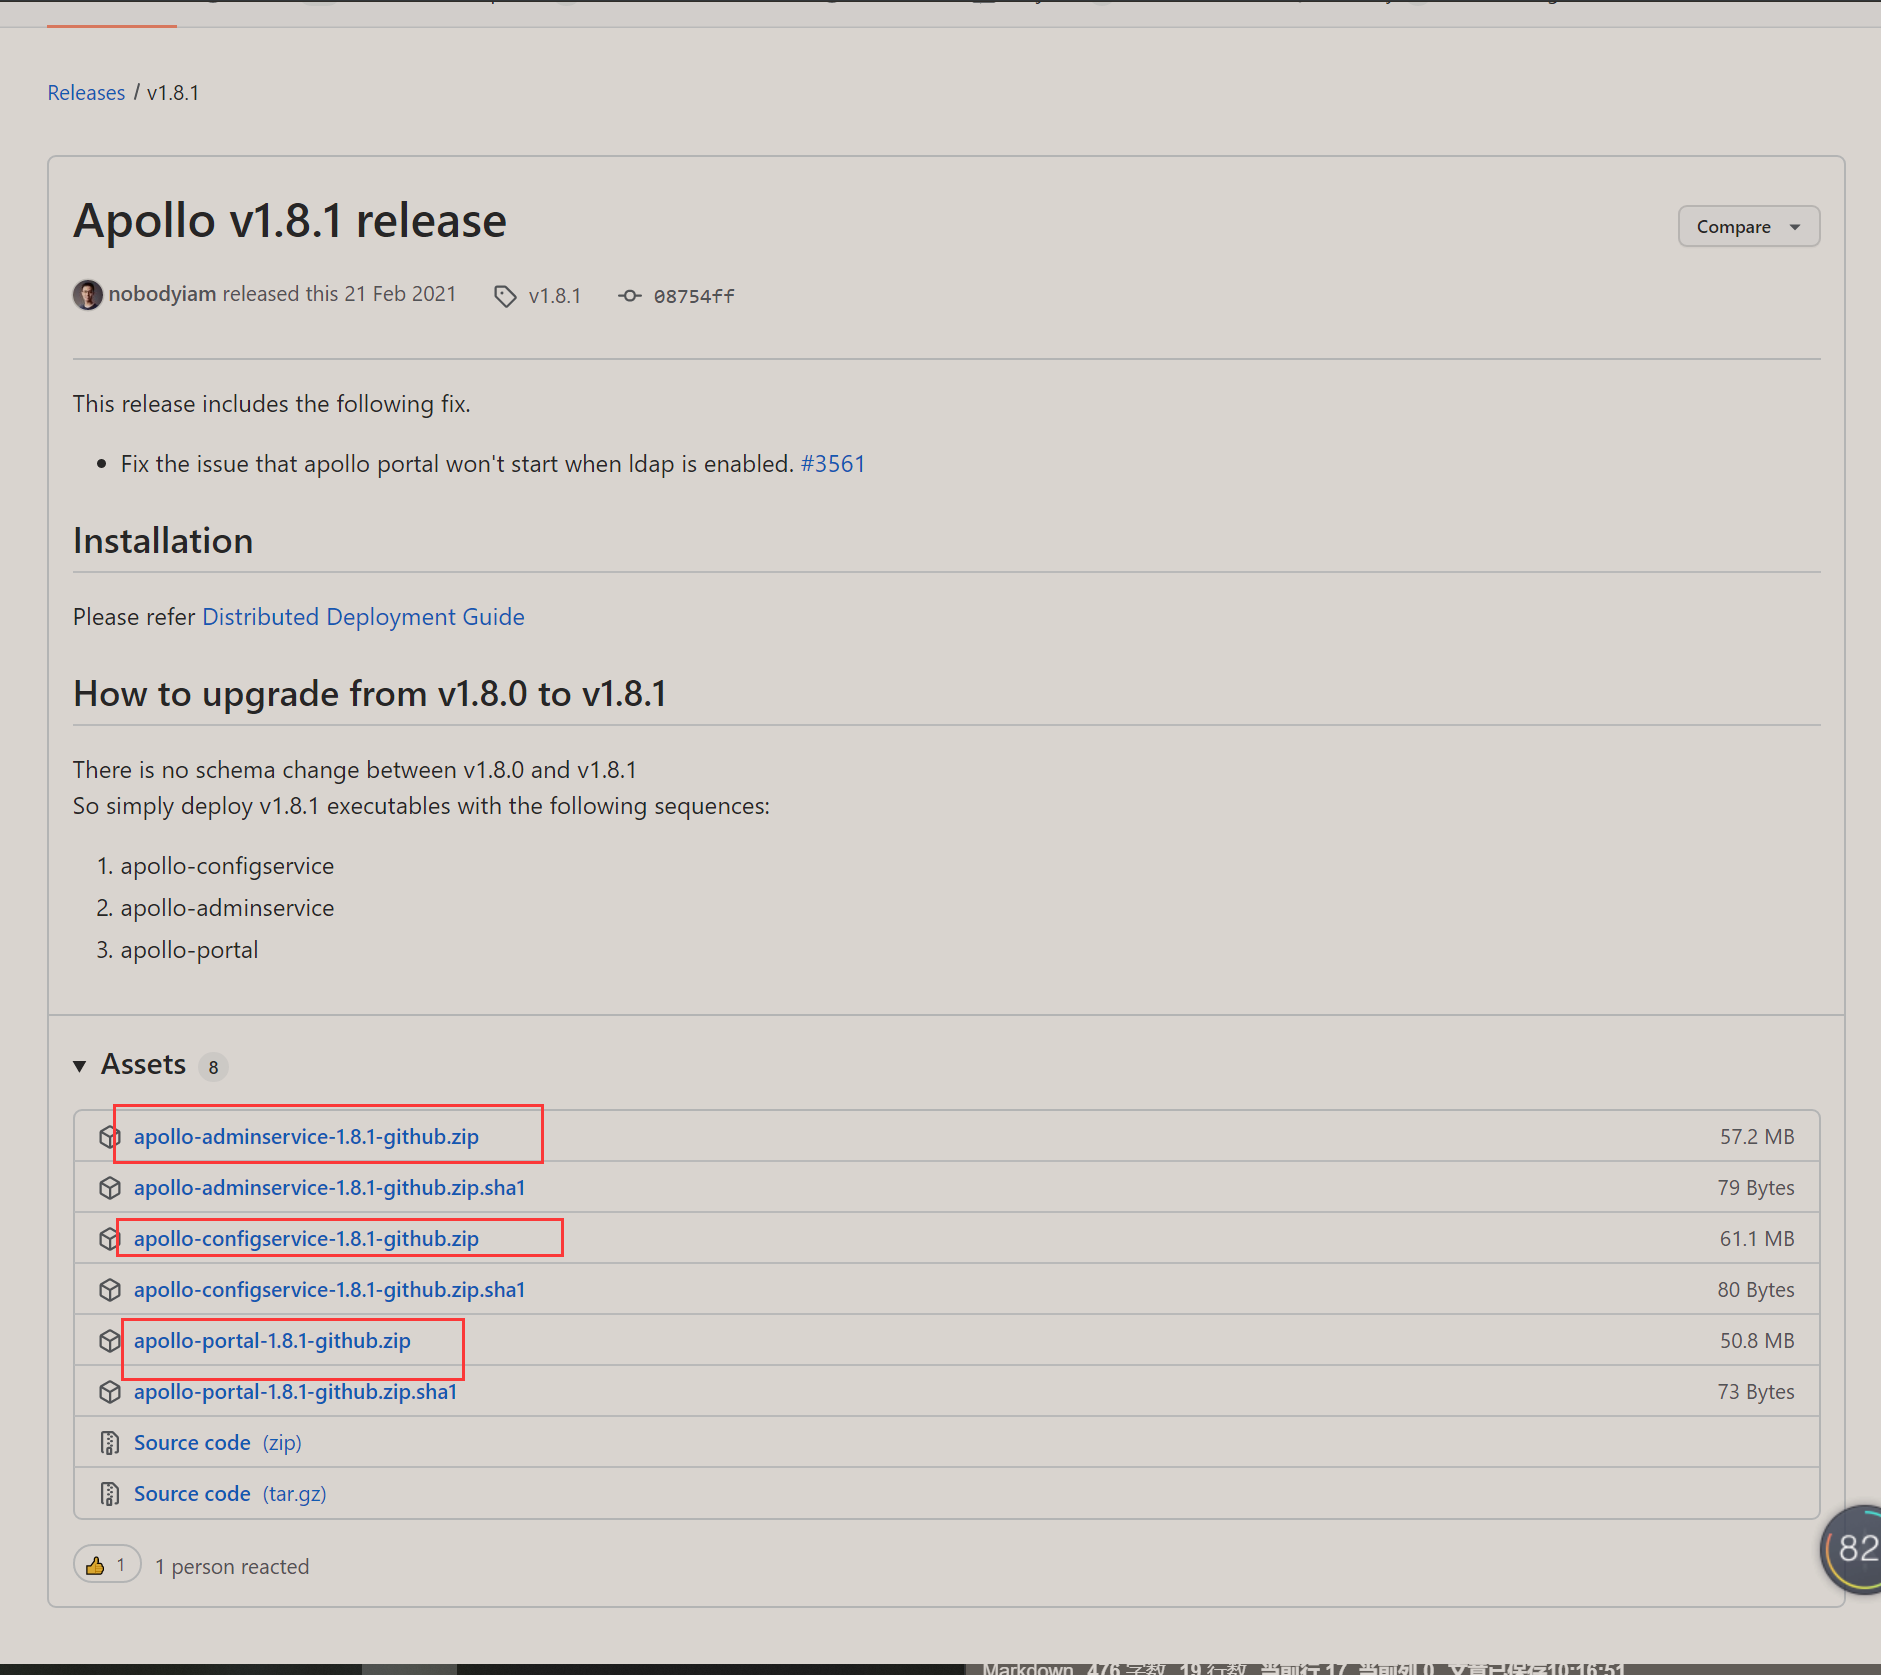Open issue #3561 link

[x=832, y=464]
